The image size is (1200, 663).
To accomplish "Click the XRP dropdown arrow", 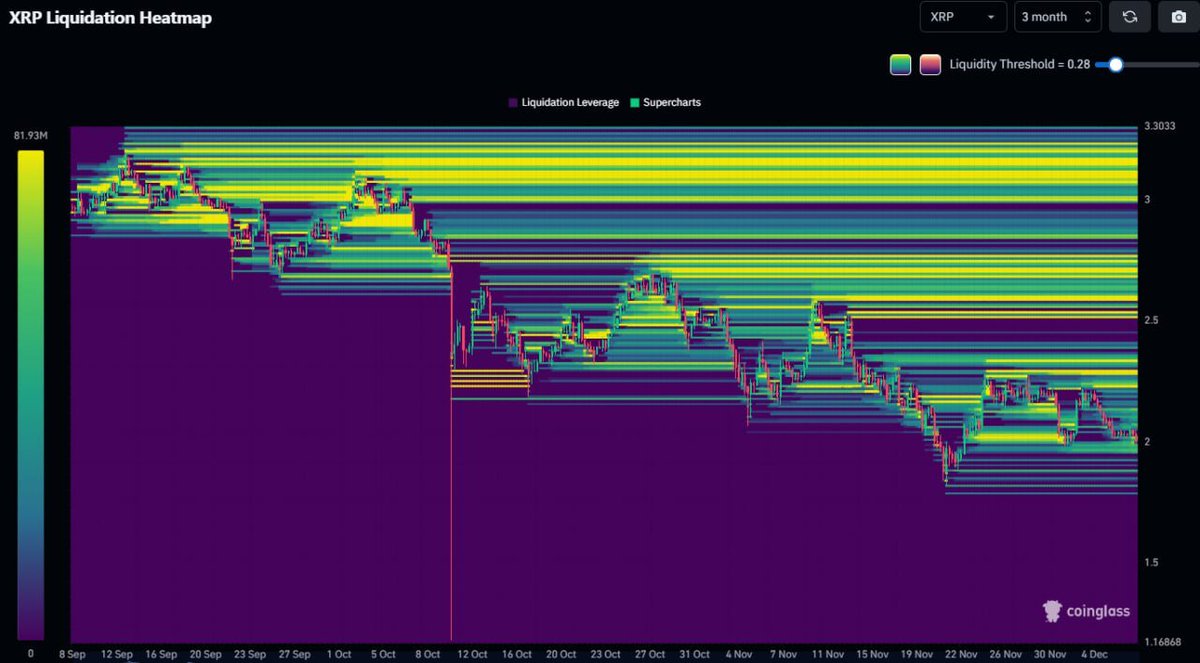I will click(x=994, y=17).
